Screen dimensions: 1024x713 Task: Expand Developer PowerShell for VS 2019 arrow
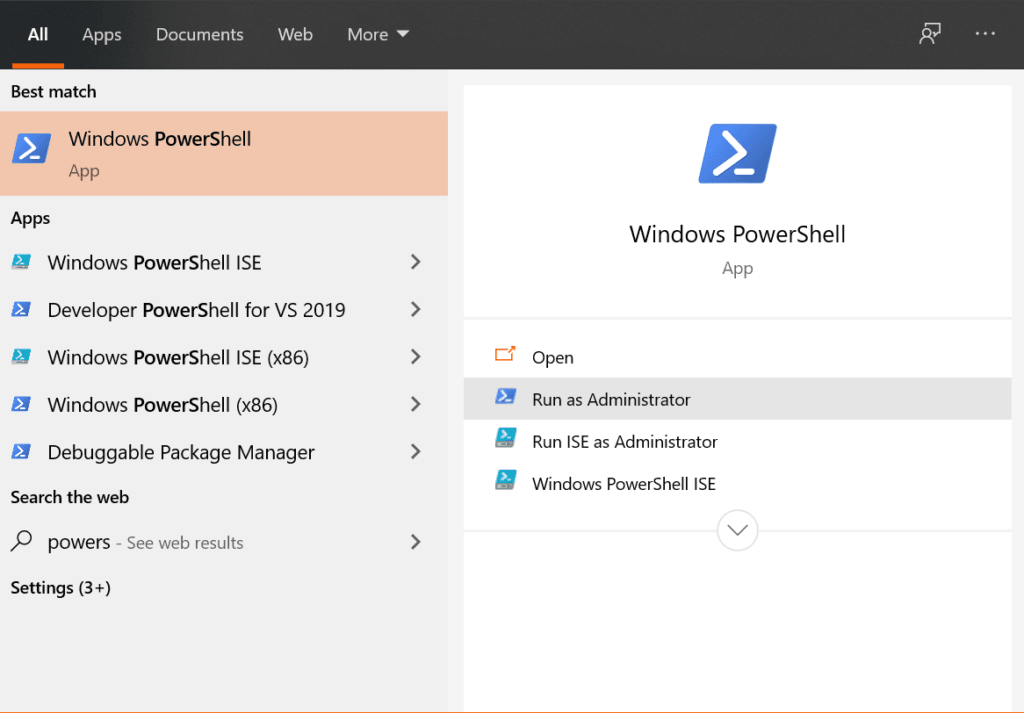pos(415,309)
